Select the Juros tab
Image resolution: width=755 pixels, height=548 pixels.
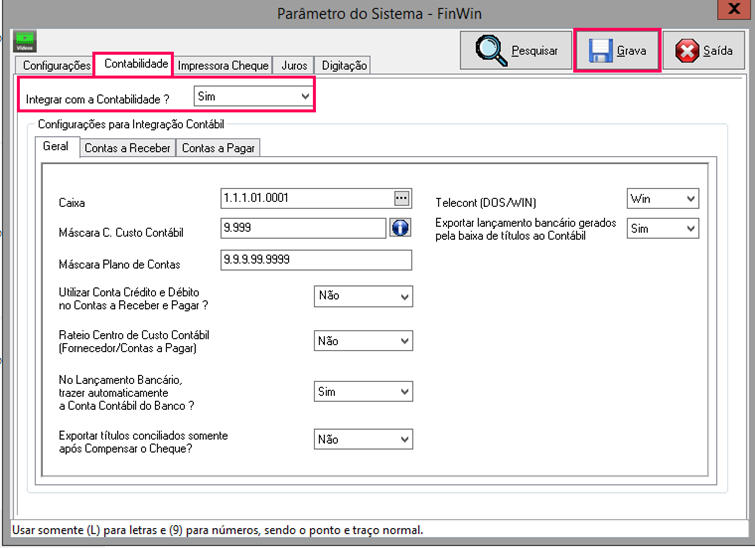click(296, 65)
